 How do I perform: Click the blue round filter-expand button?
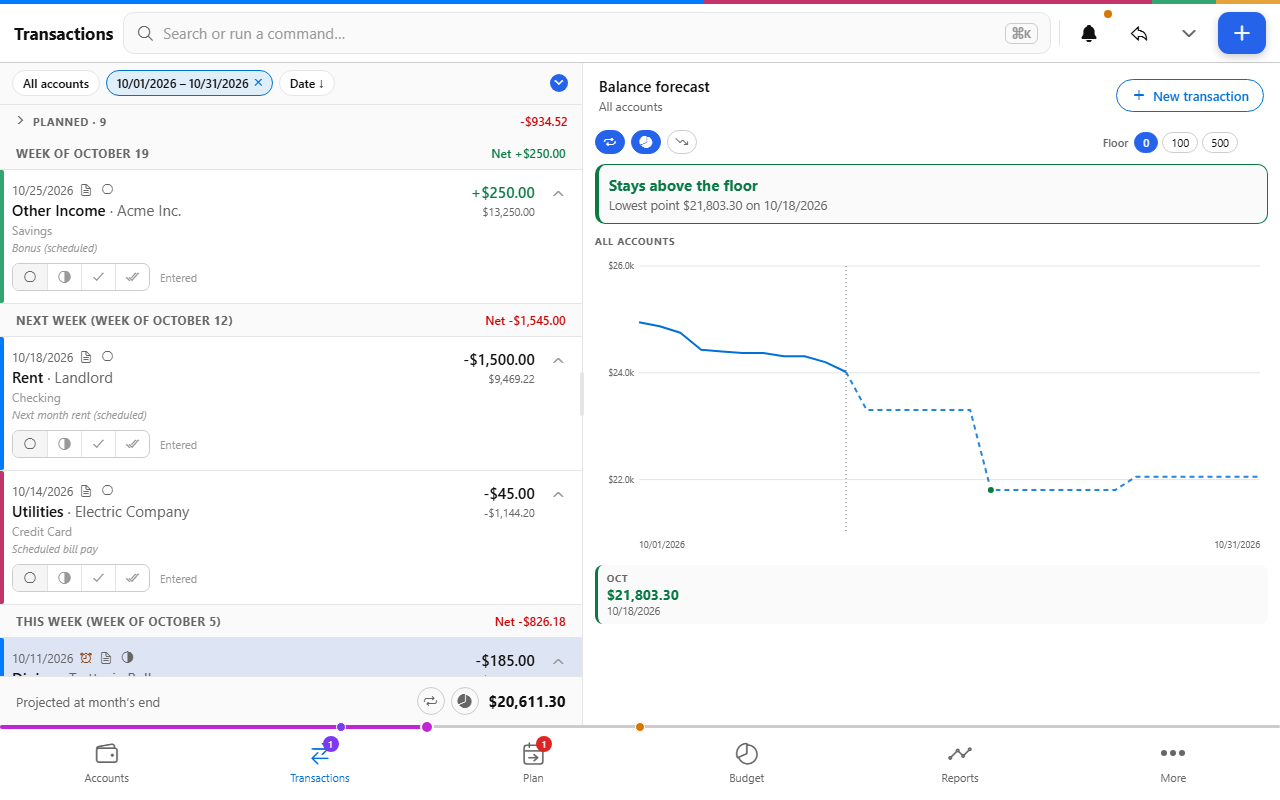pos(559,83)
